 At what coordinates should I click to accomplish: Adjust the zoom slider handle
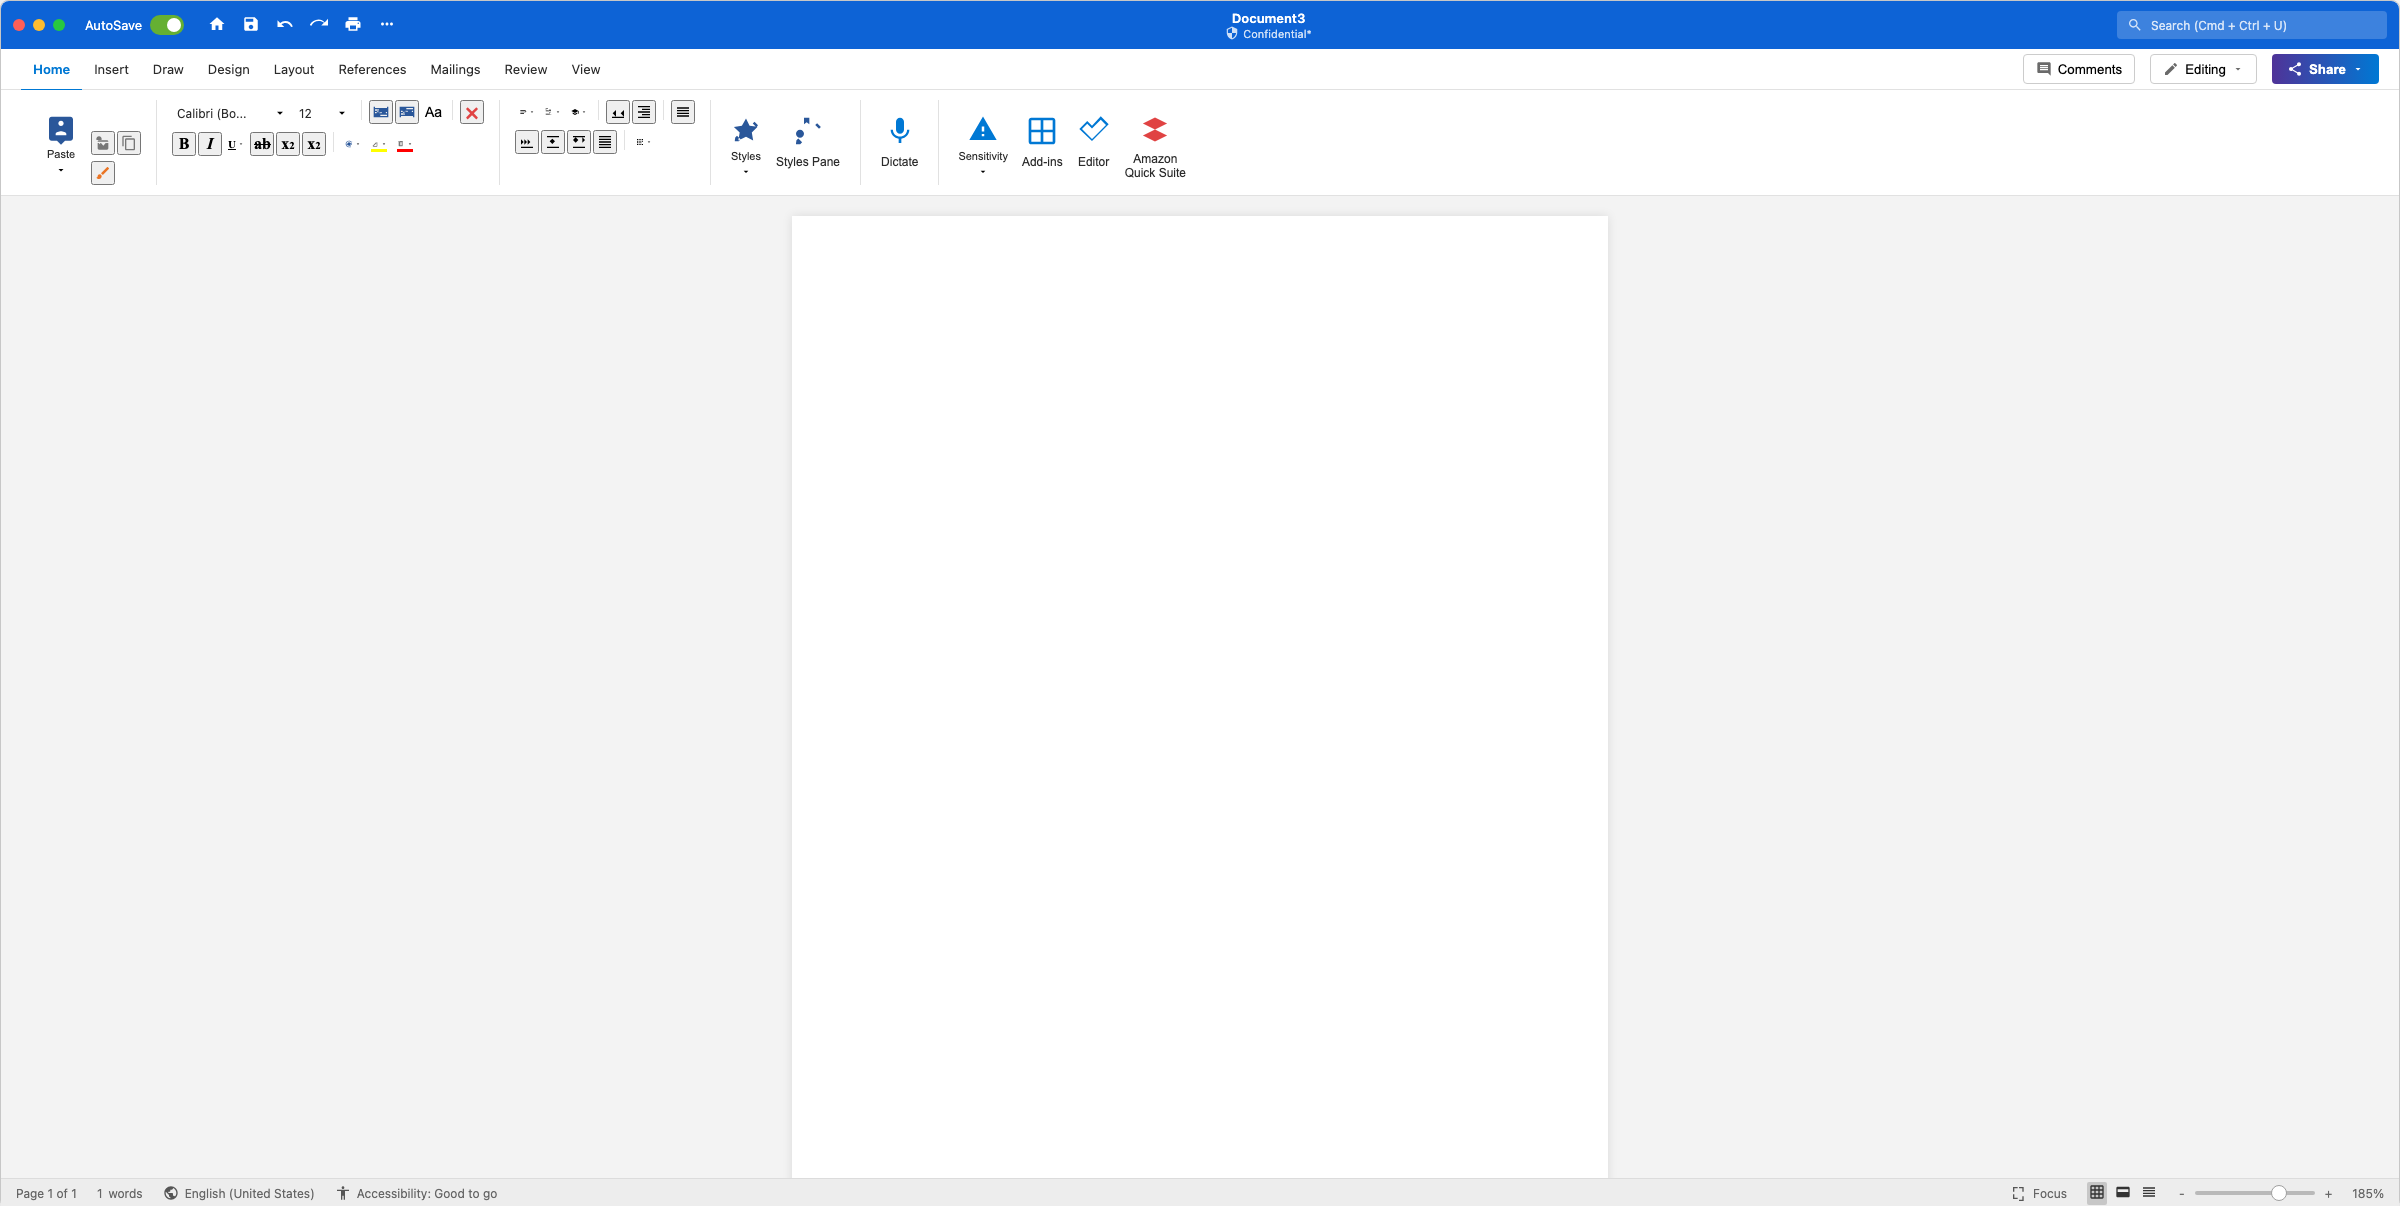coord(2278,1193)
